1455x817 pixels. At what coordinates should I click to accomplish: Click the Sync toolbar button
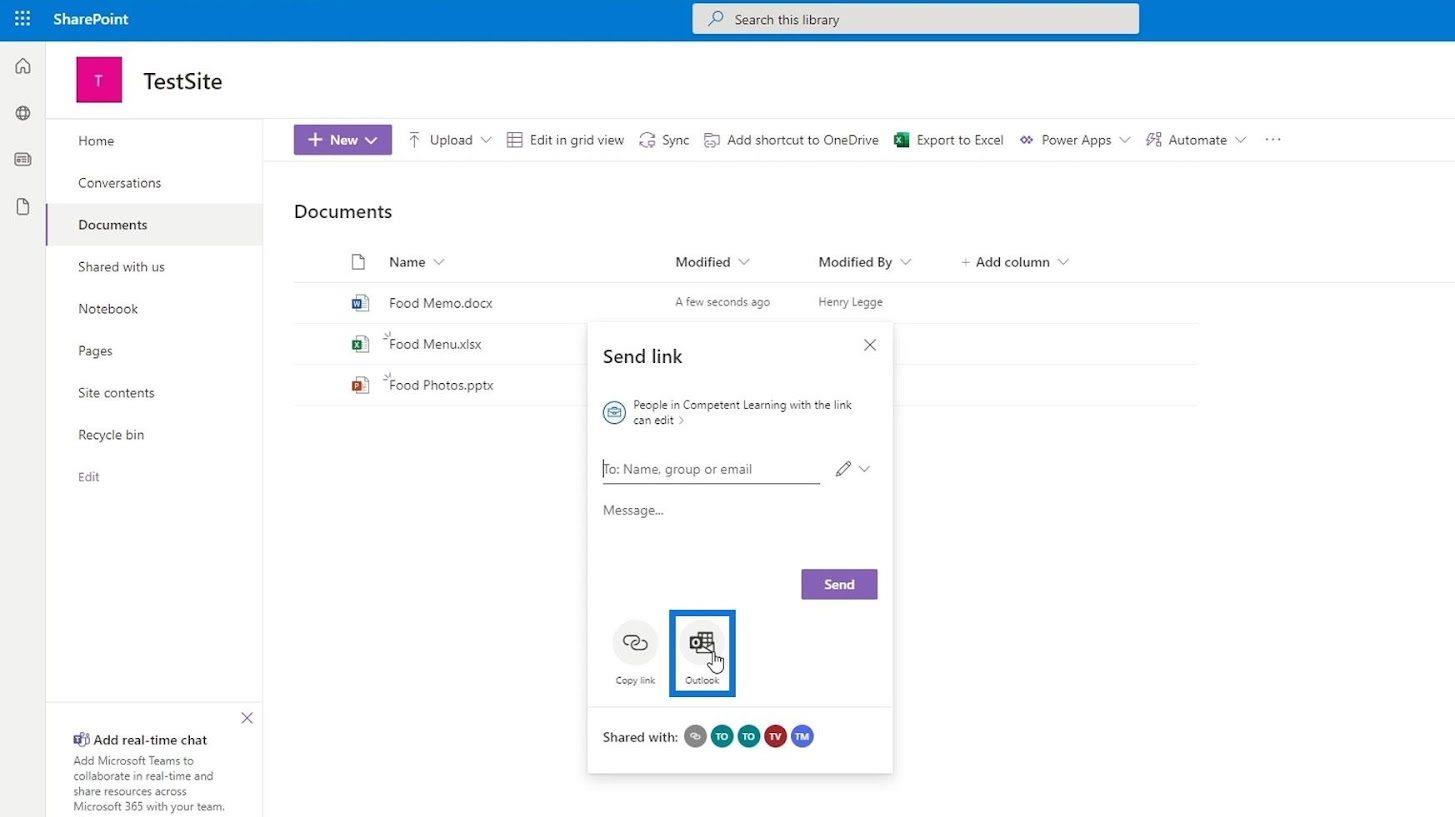(664, 140)
